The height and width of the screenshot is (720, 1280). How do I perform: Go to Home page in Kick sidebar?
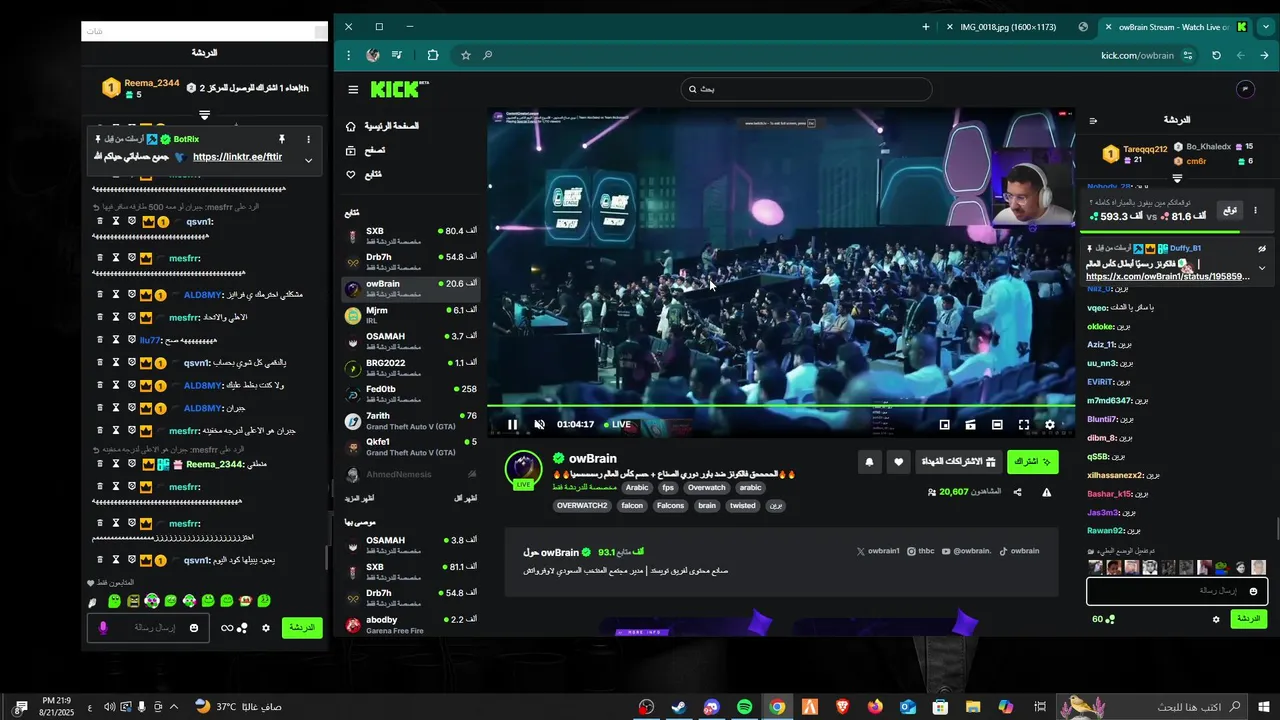tap(382, 126)
